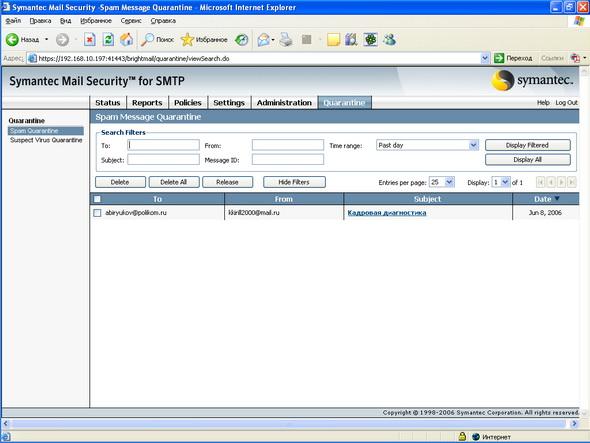This screenshot has width=590, height=443.
Task: Click the Help link
Action: (543, 102)
